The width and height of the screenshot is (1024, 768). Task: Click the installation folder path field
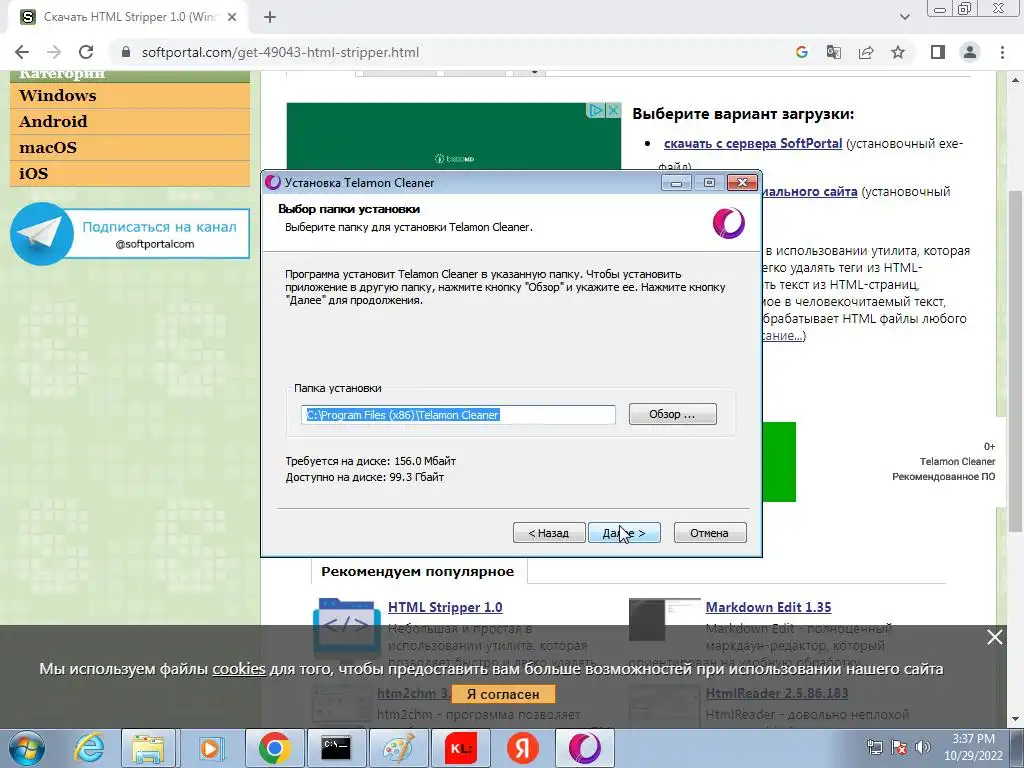[x=458, y=415]
